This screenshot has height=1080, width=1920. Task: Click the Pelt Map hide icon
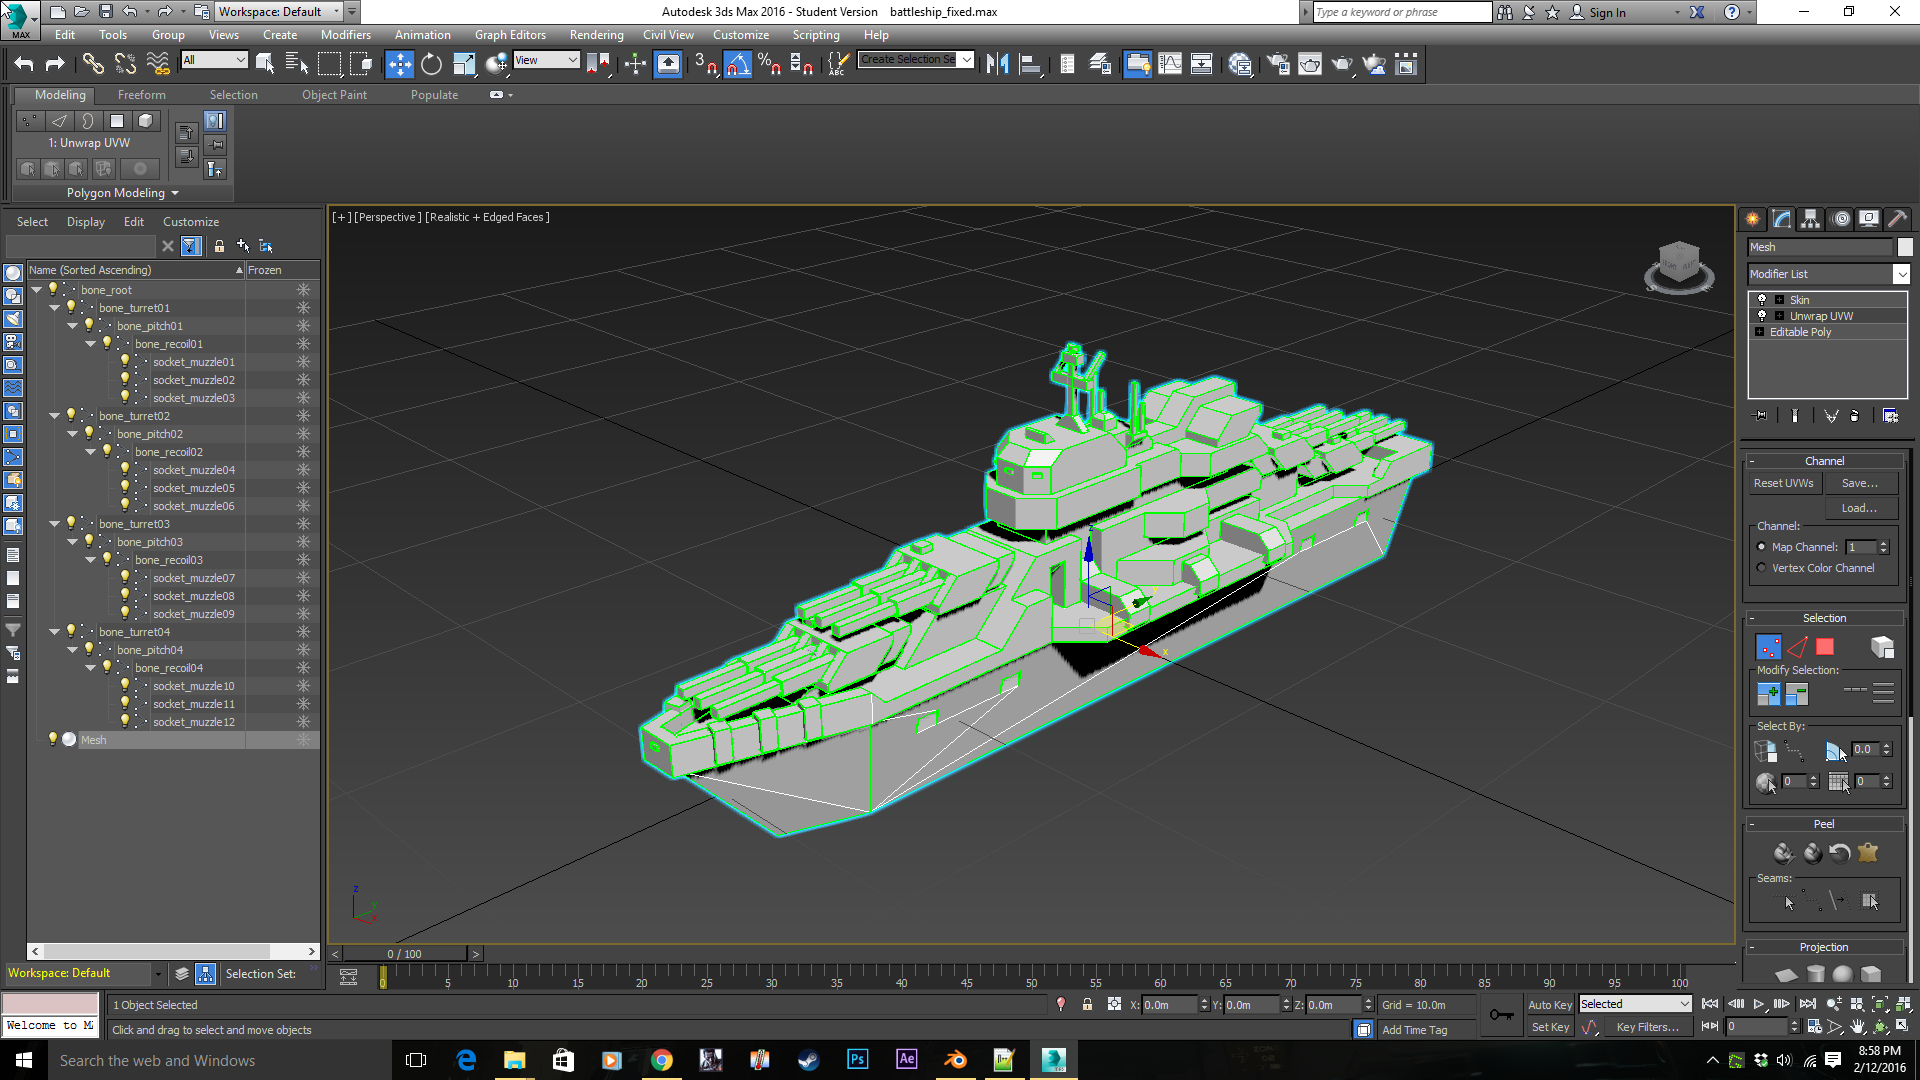coord(1868,853)
